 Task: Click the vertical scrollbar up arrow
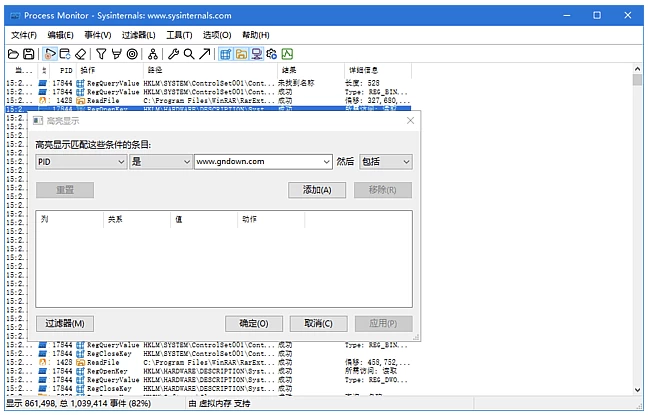click(637, 69)
